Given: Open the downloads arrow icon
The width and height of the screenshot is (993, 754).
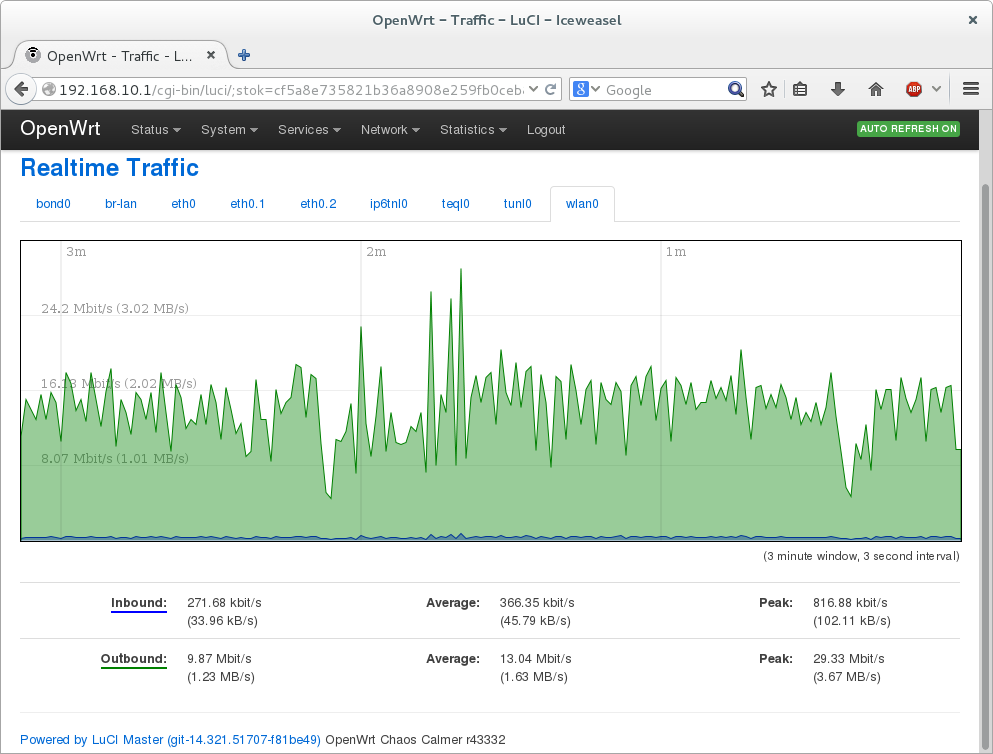Looking at the screenshot, I should (838, 89).
